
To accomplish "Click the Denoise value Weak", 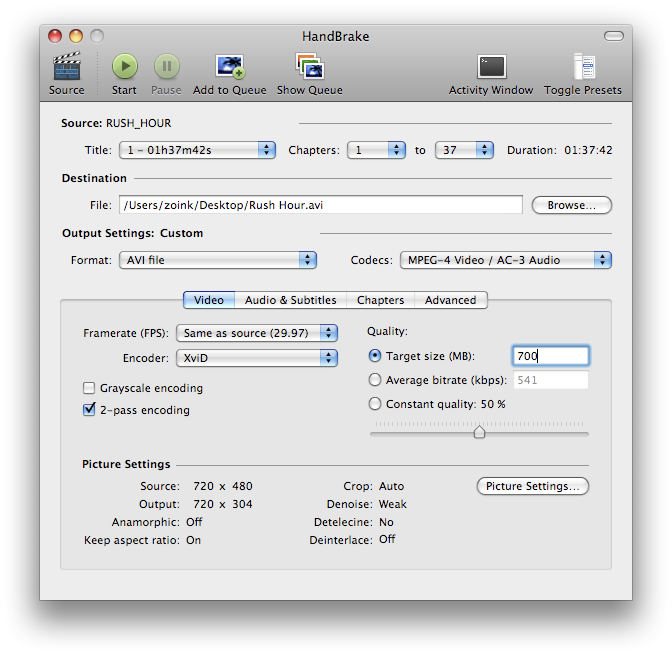I will coord(393,504).
